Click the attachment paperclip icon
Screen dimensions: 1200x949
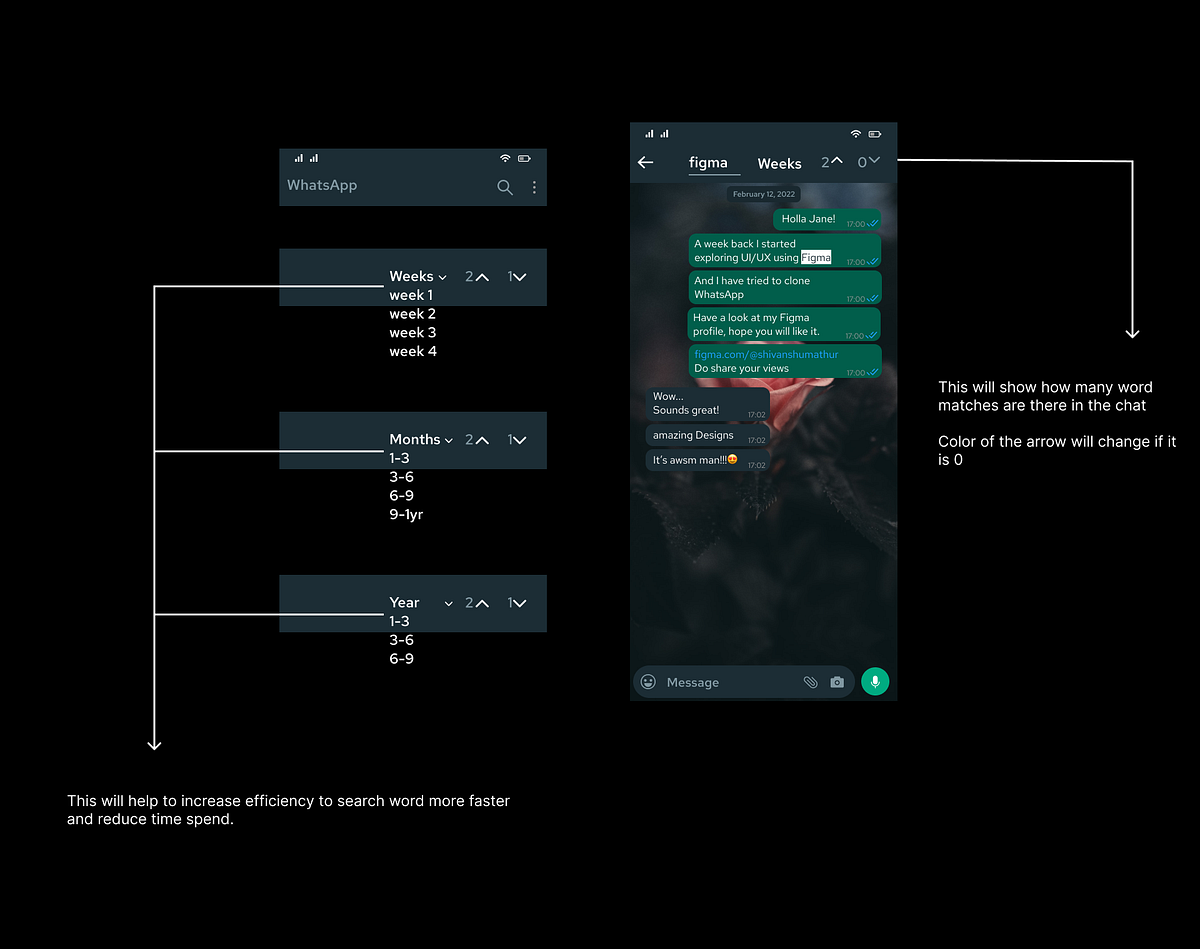[x=811, y=681]
